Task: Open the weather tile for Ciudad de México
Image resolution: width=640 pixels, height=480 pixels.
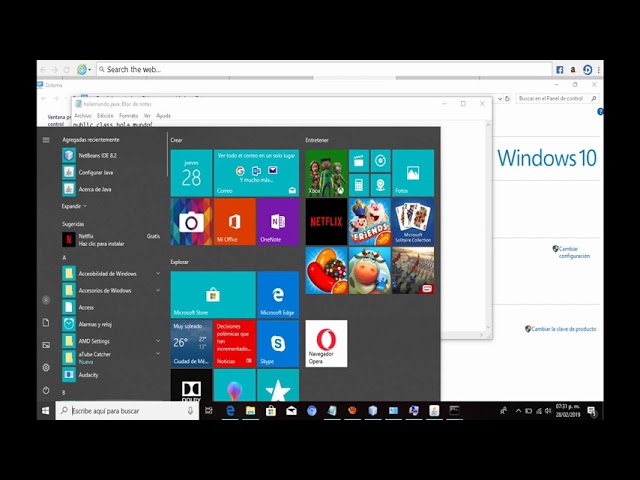Action: (191, 343)
